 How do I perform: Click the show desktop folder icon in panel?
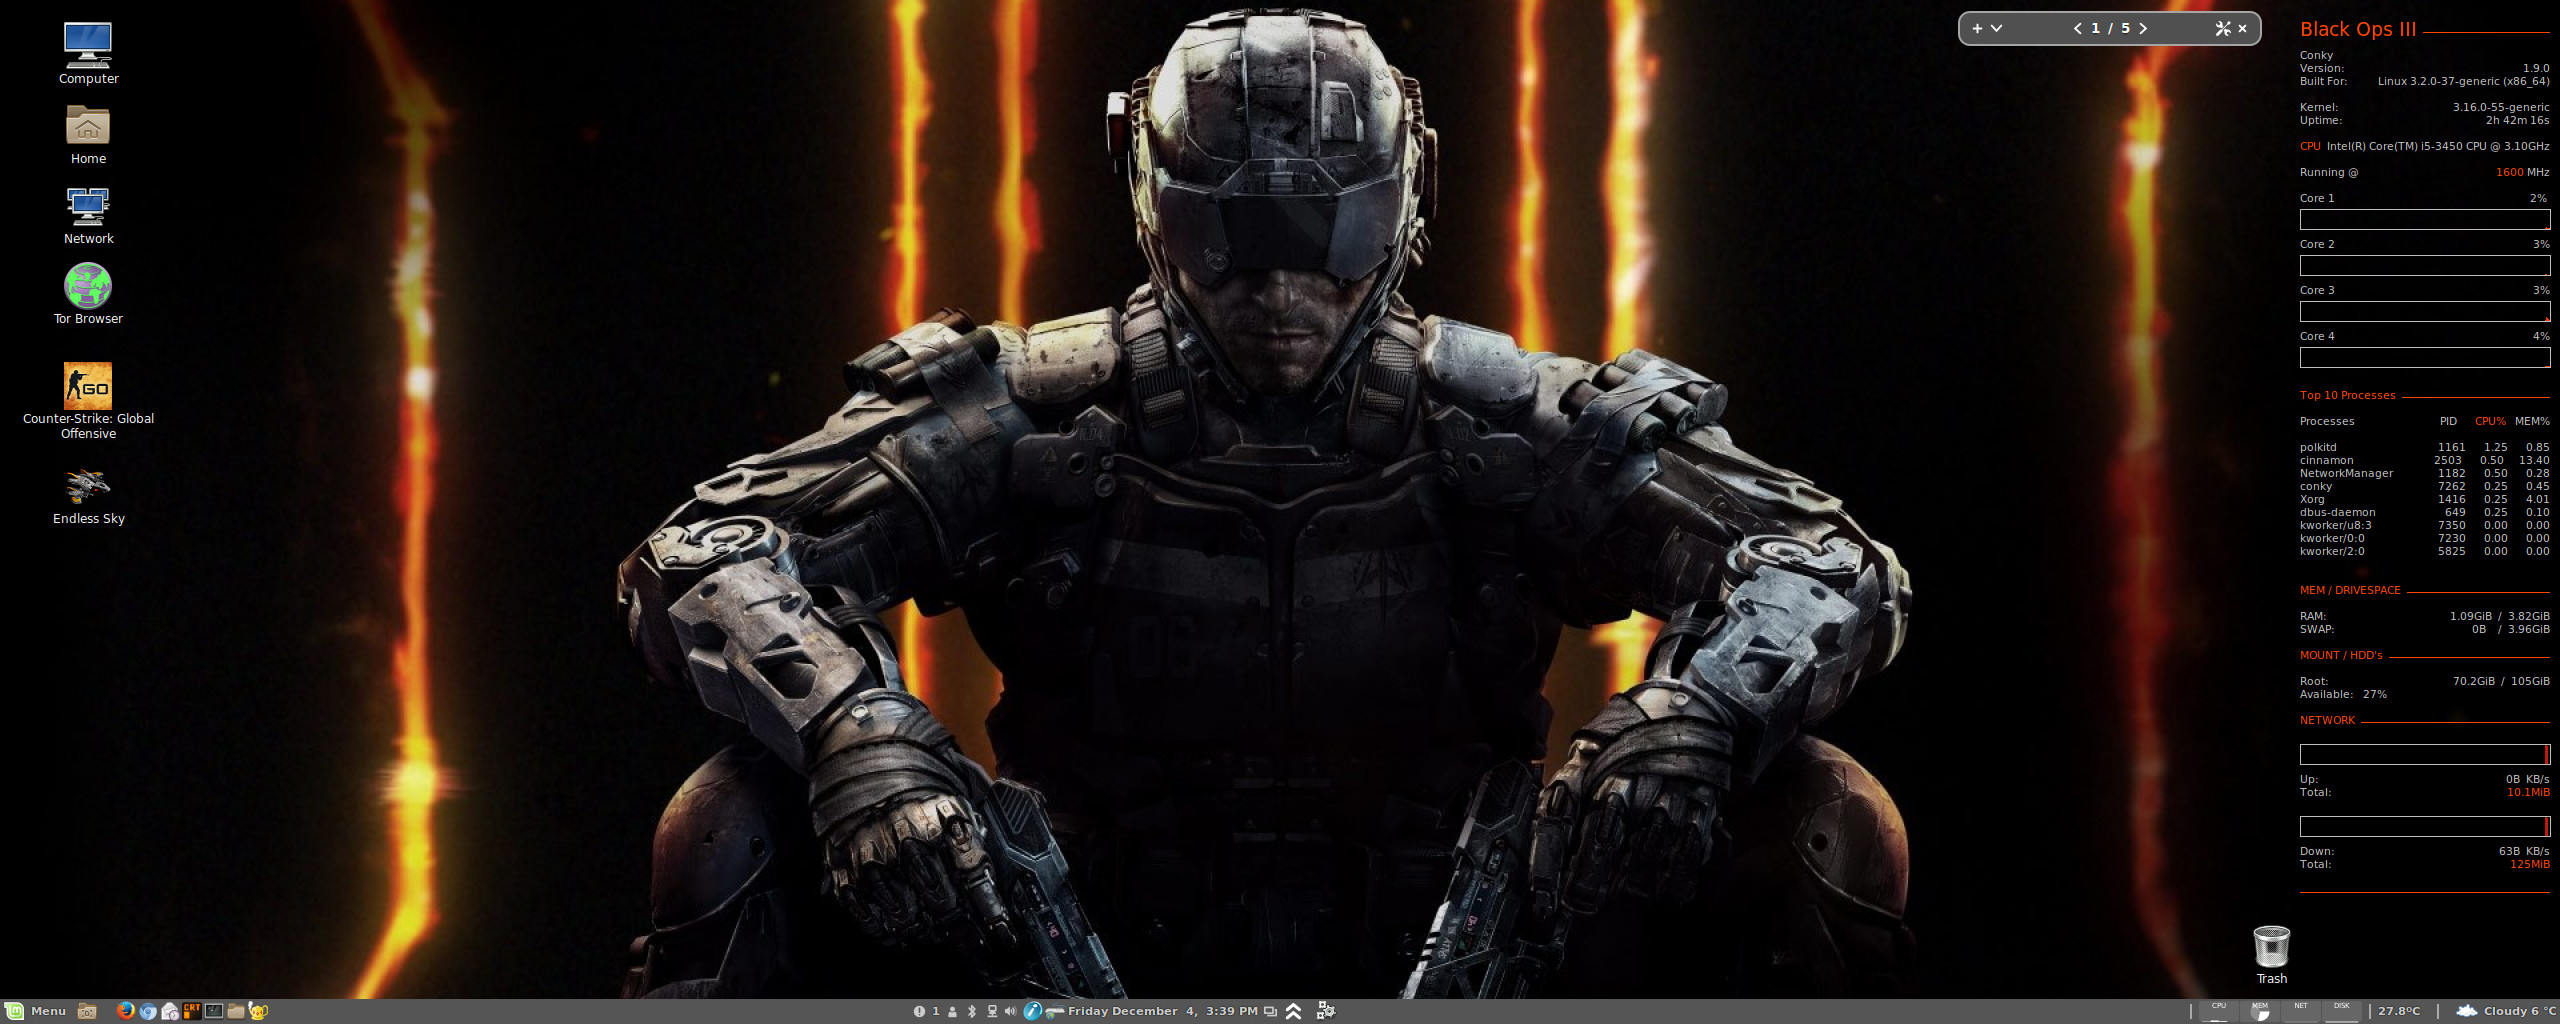click(x=87, y=1011)
